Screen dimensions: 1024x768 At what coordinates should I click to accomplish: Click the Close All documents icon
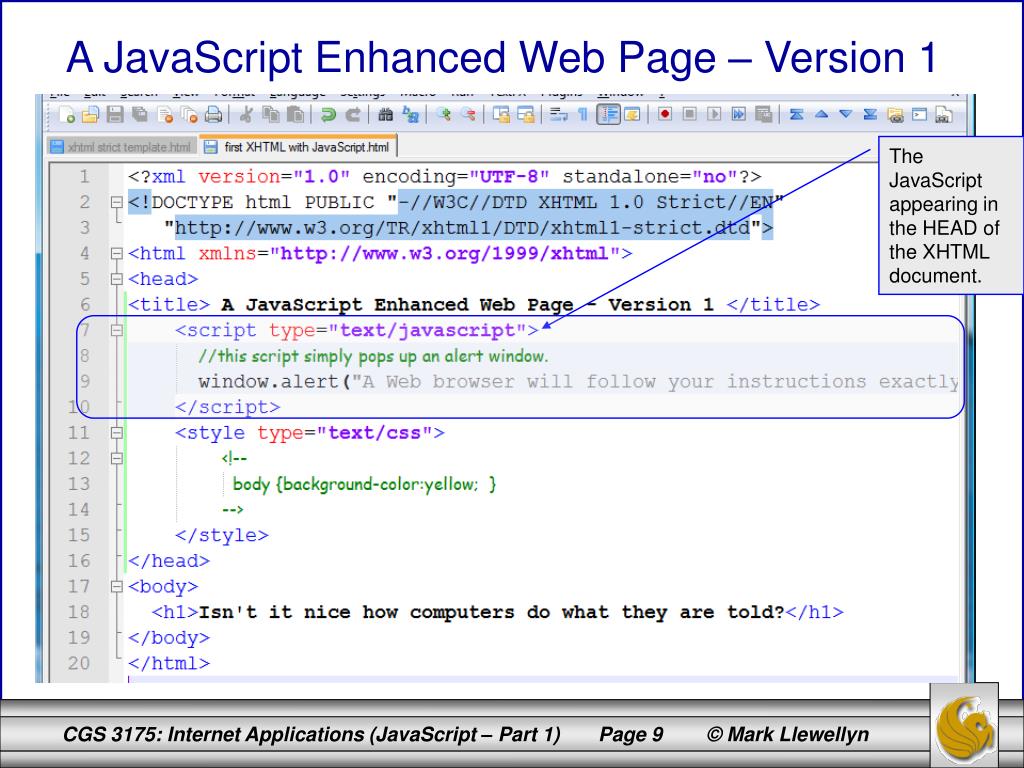click(x=189, y=115)
